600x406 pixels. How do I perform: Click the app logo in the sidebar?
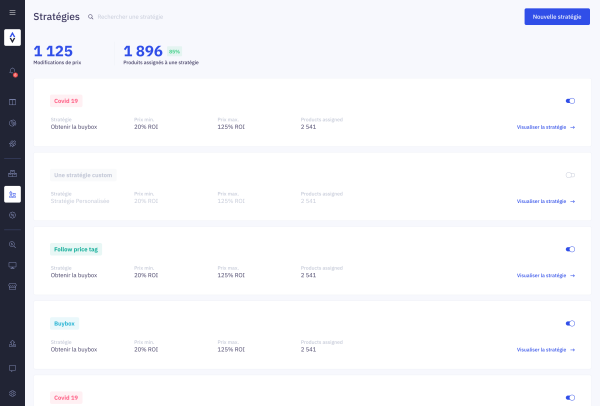click(x=12, y=38)
